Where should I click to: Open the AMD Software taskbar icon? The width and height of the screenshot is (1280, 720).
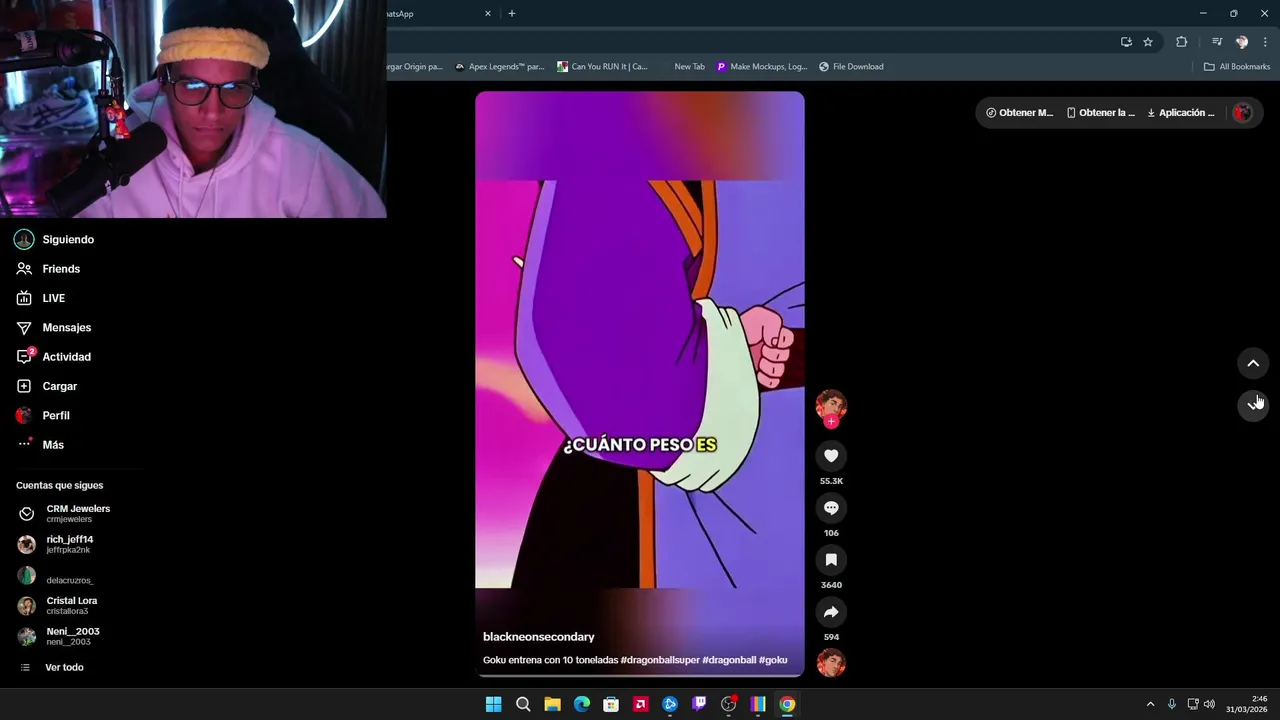(641, 704)
